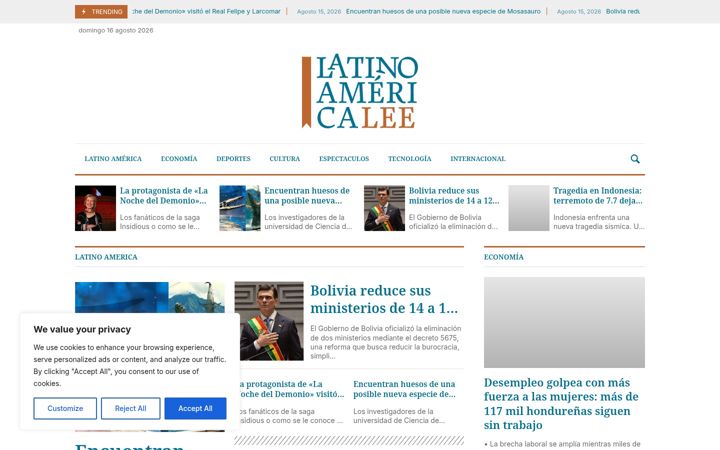The image size is (720, 450).
Task: Click top strip thumbnail of airplane and mosasaur
Action: pos(240,208)
